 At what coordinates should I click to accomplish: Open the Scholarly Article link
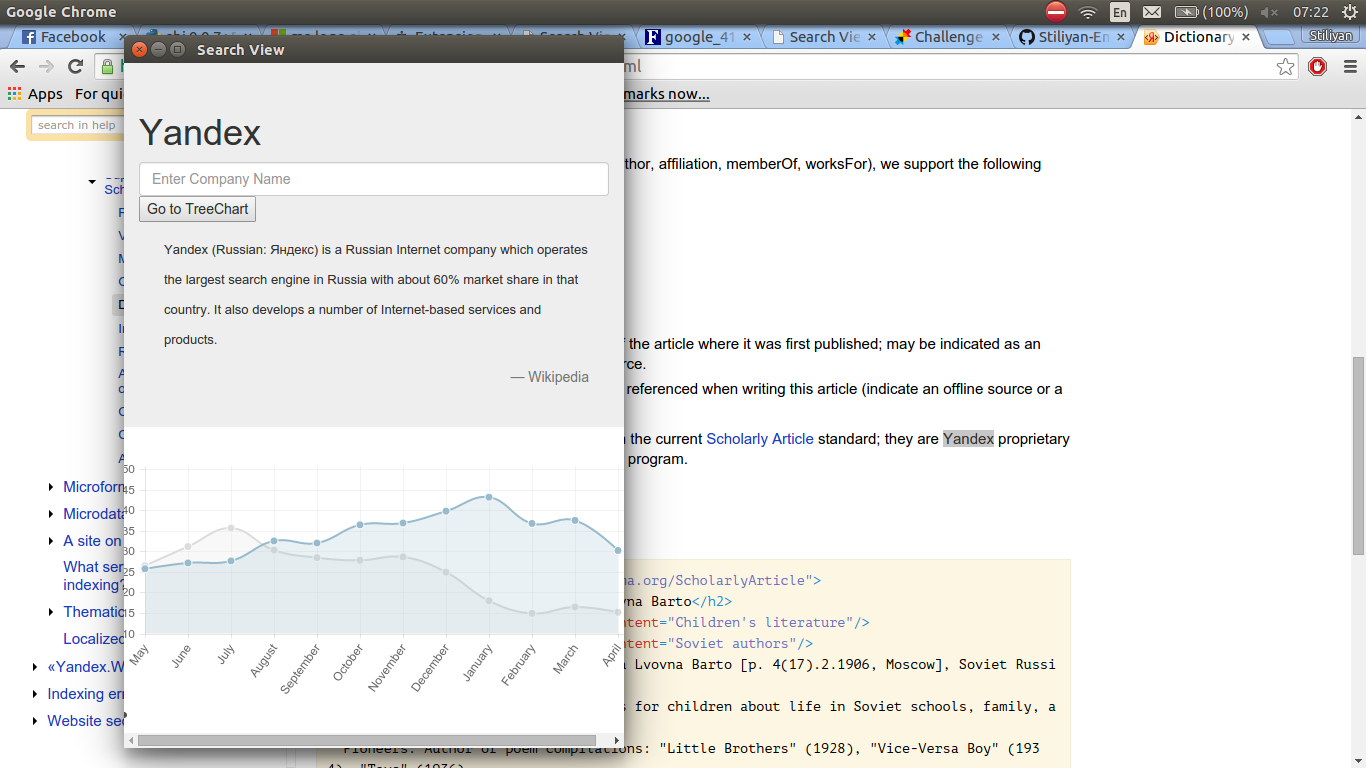(760, 439)
